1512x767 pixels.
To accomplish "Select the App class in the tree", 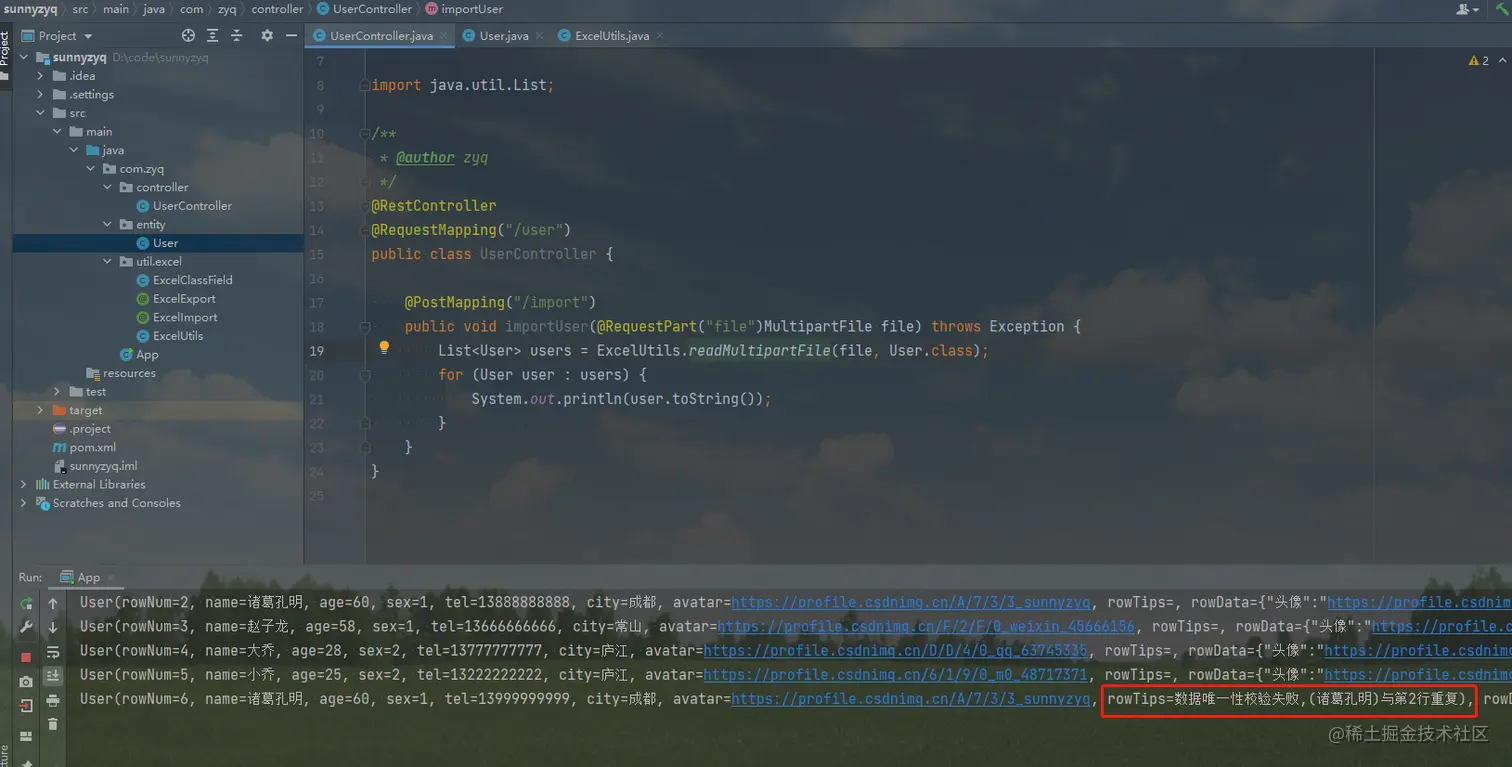I will (x=139, y=355).
